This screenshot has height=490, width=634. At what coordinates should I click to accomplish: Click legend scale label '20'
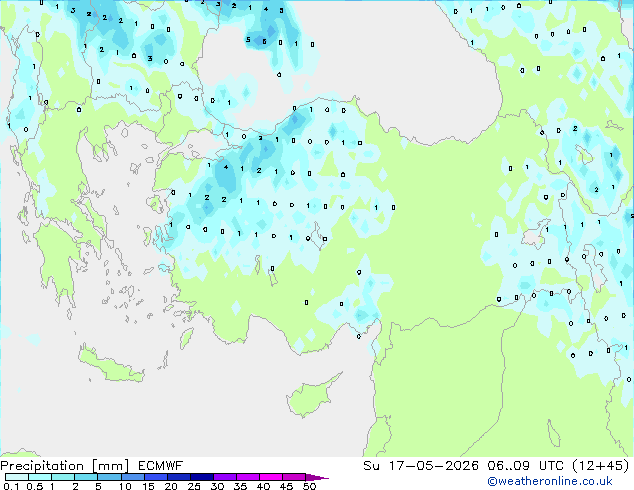171,486
